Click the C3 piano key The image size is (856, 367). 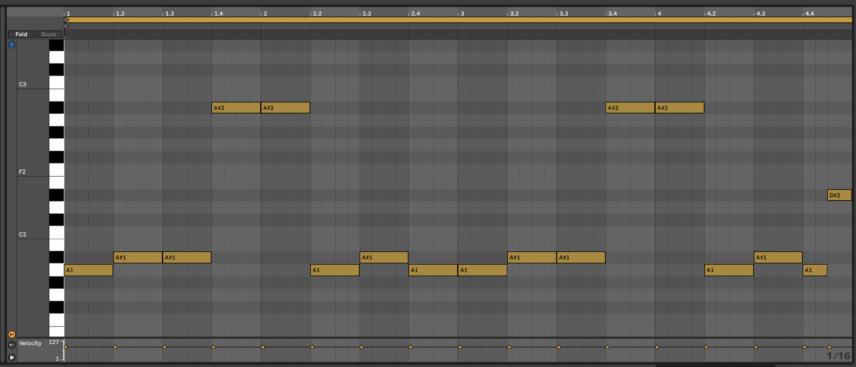point(56,82)
